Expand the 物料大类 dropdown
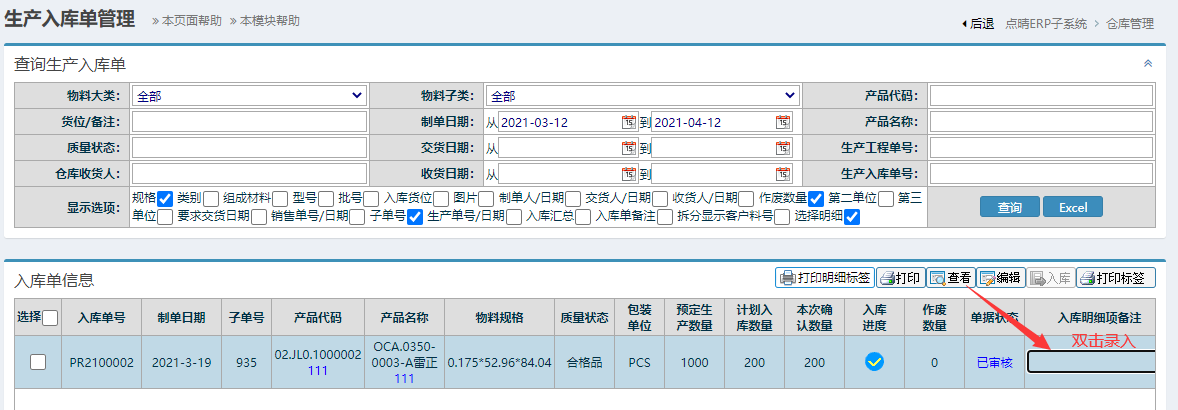 249,96
